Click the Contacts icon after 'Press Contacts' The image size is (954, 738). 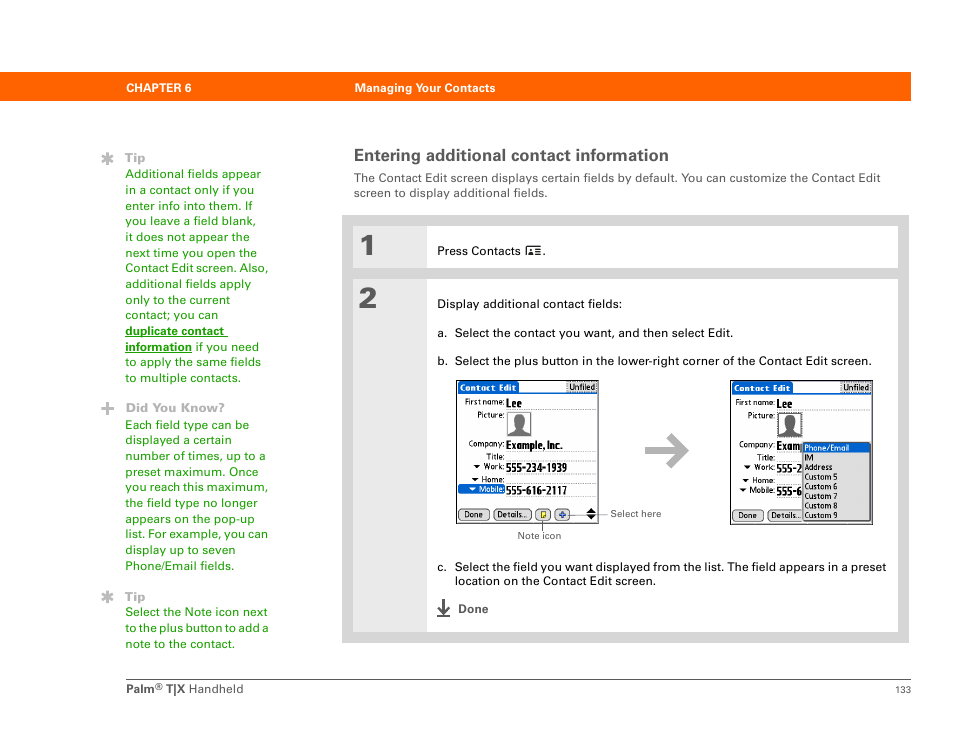click(534, 251)
